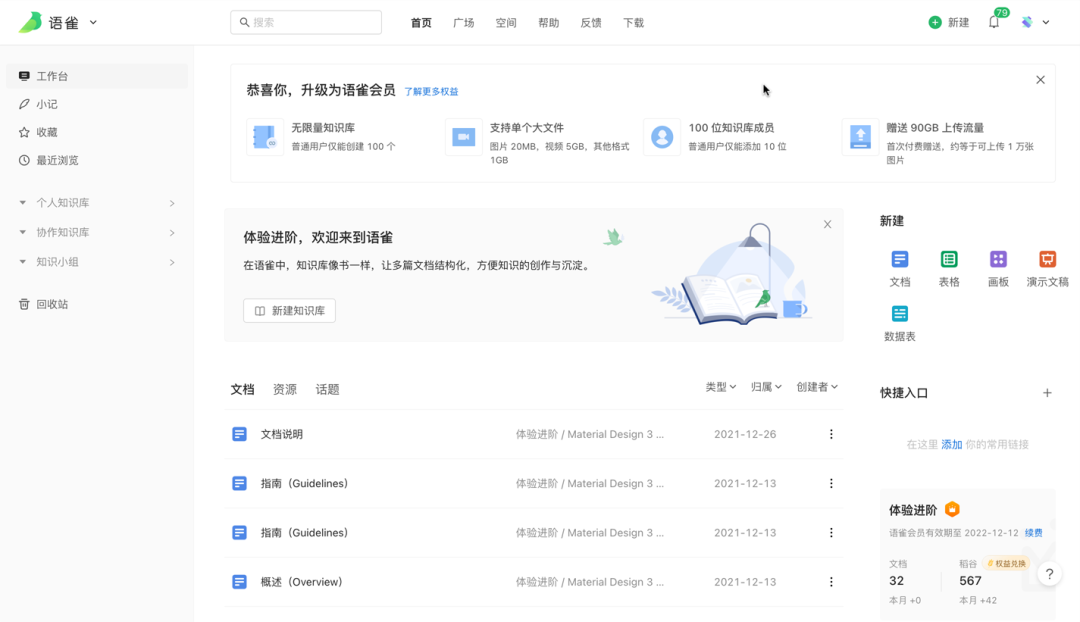Open the 了解更多权益 link

tap(431, 91)
